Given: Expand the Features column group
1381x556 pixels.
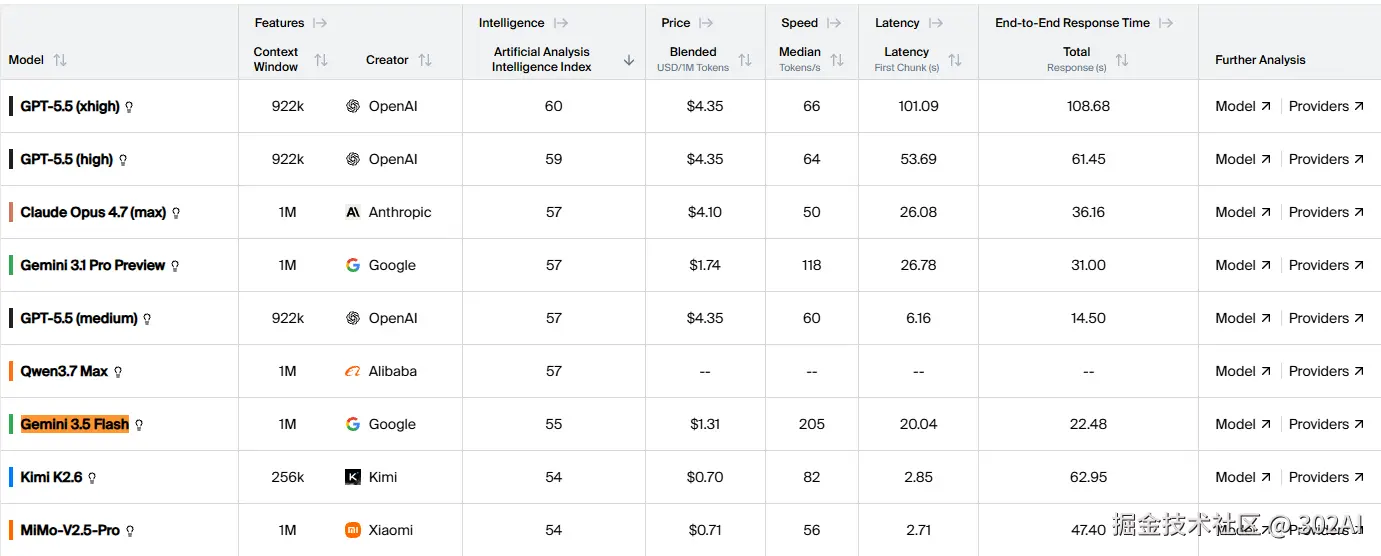Looking at the screenshot, I should coord(320,23).
